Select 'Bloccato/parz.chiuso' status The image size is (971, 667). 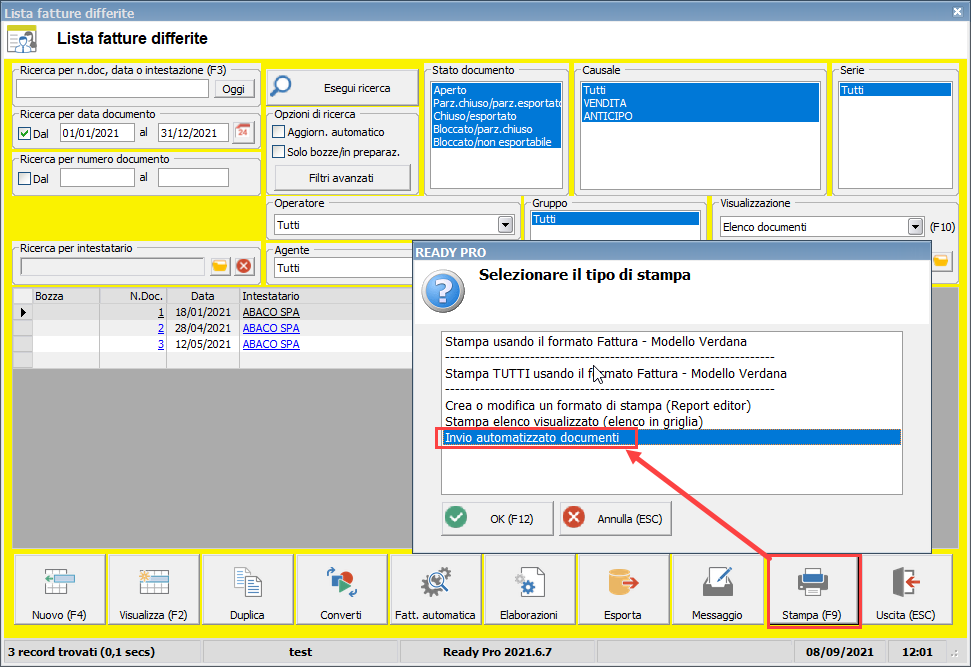click(x=497, y=129)
